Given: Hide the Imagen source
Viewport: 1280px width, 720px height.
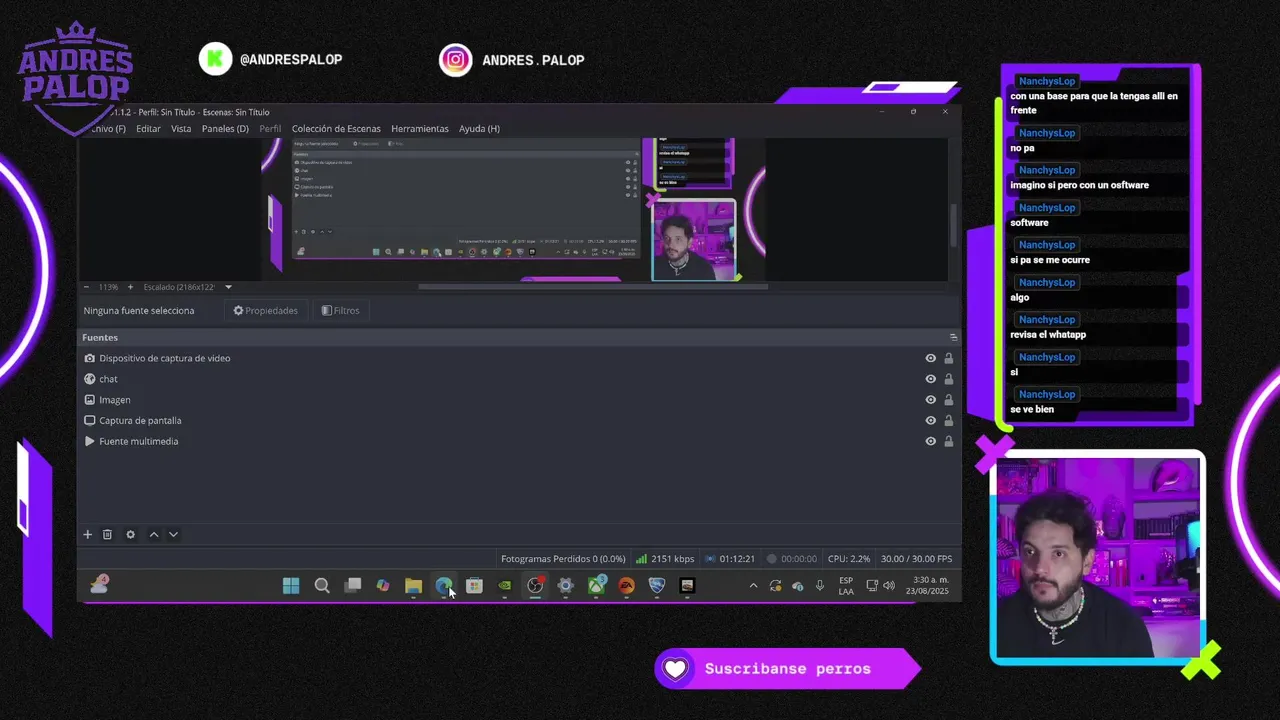Looking at the screenshot, I should click(931, 400).
